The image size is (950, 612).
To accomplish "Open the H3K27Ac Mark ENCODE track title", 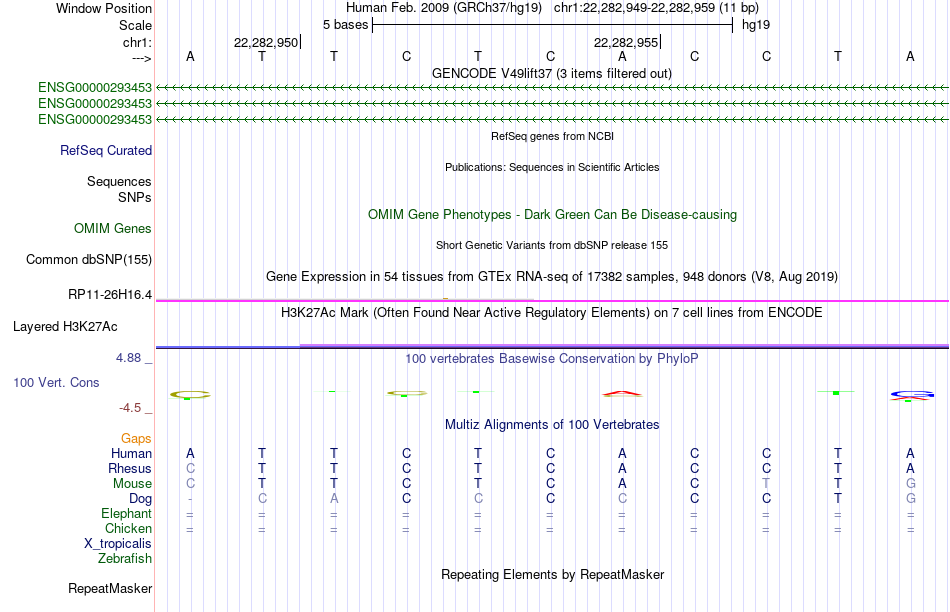I will [551, 313].
